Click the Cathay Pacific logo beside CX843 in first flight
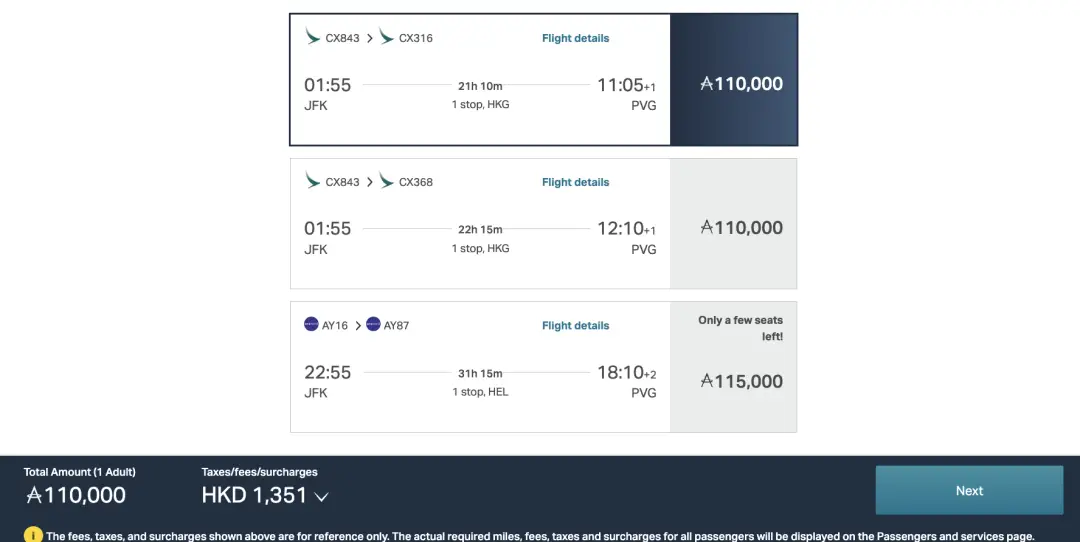This screenshot has height=542, width=1080. tap(313, 37)
